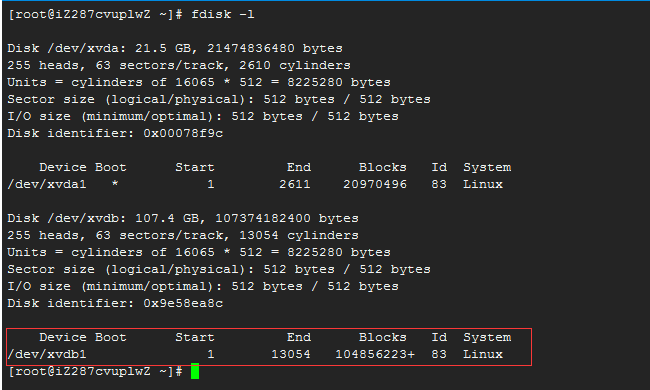Click '2610 cylinders' text

coord(295,65)
